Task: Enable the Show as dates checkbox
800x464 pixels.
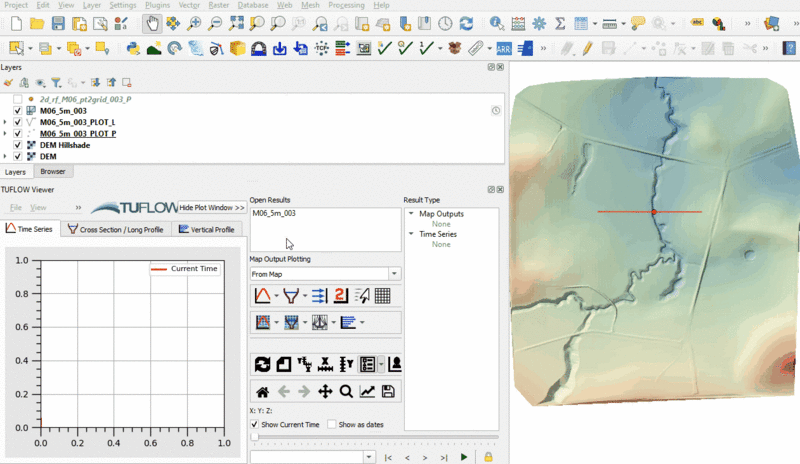Action: 332,424
